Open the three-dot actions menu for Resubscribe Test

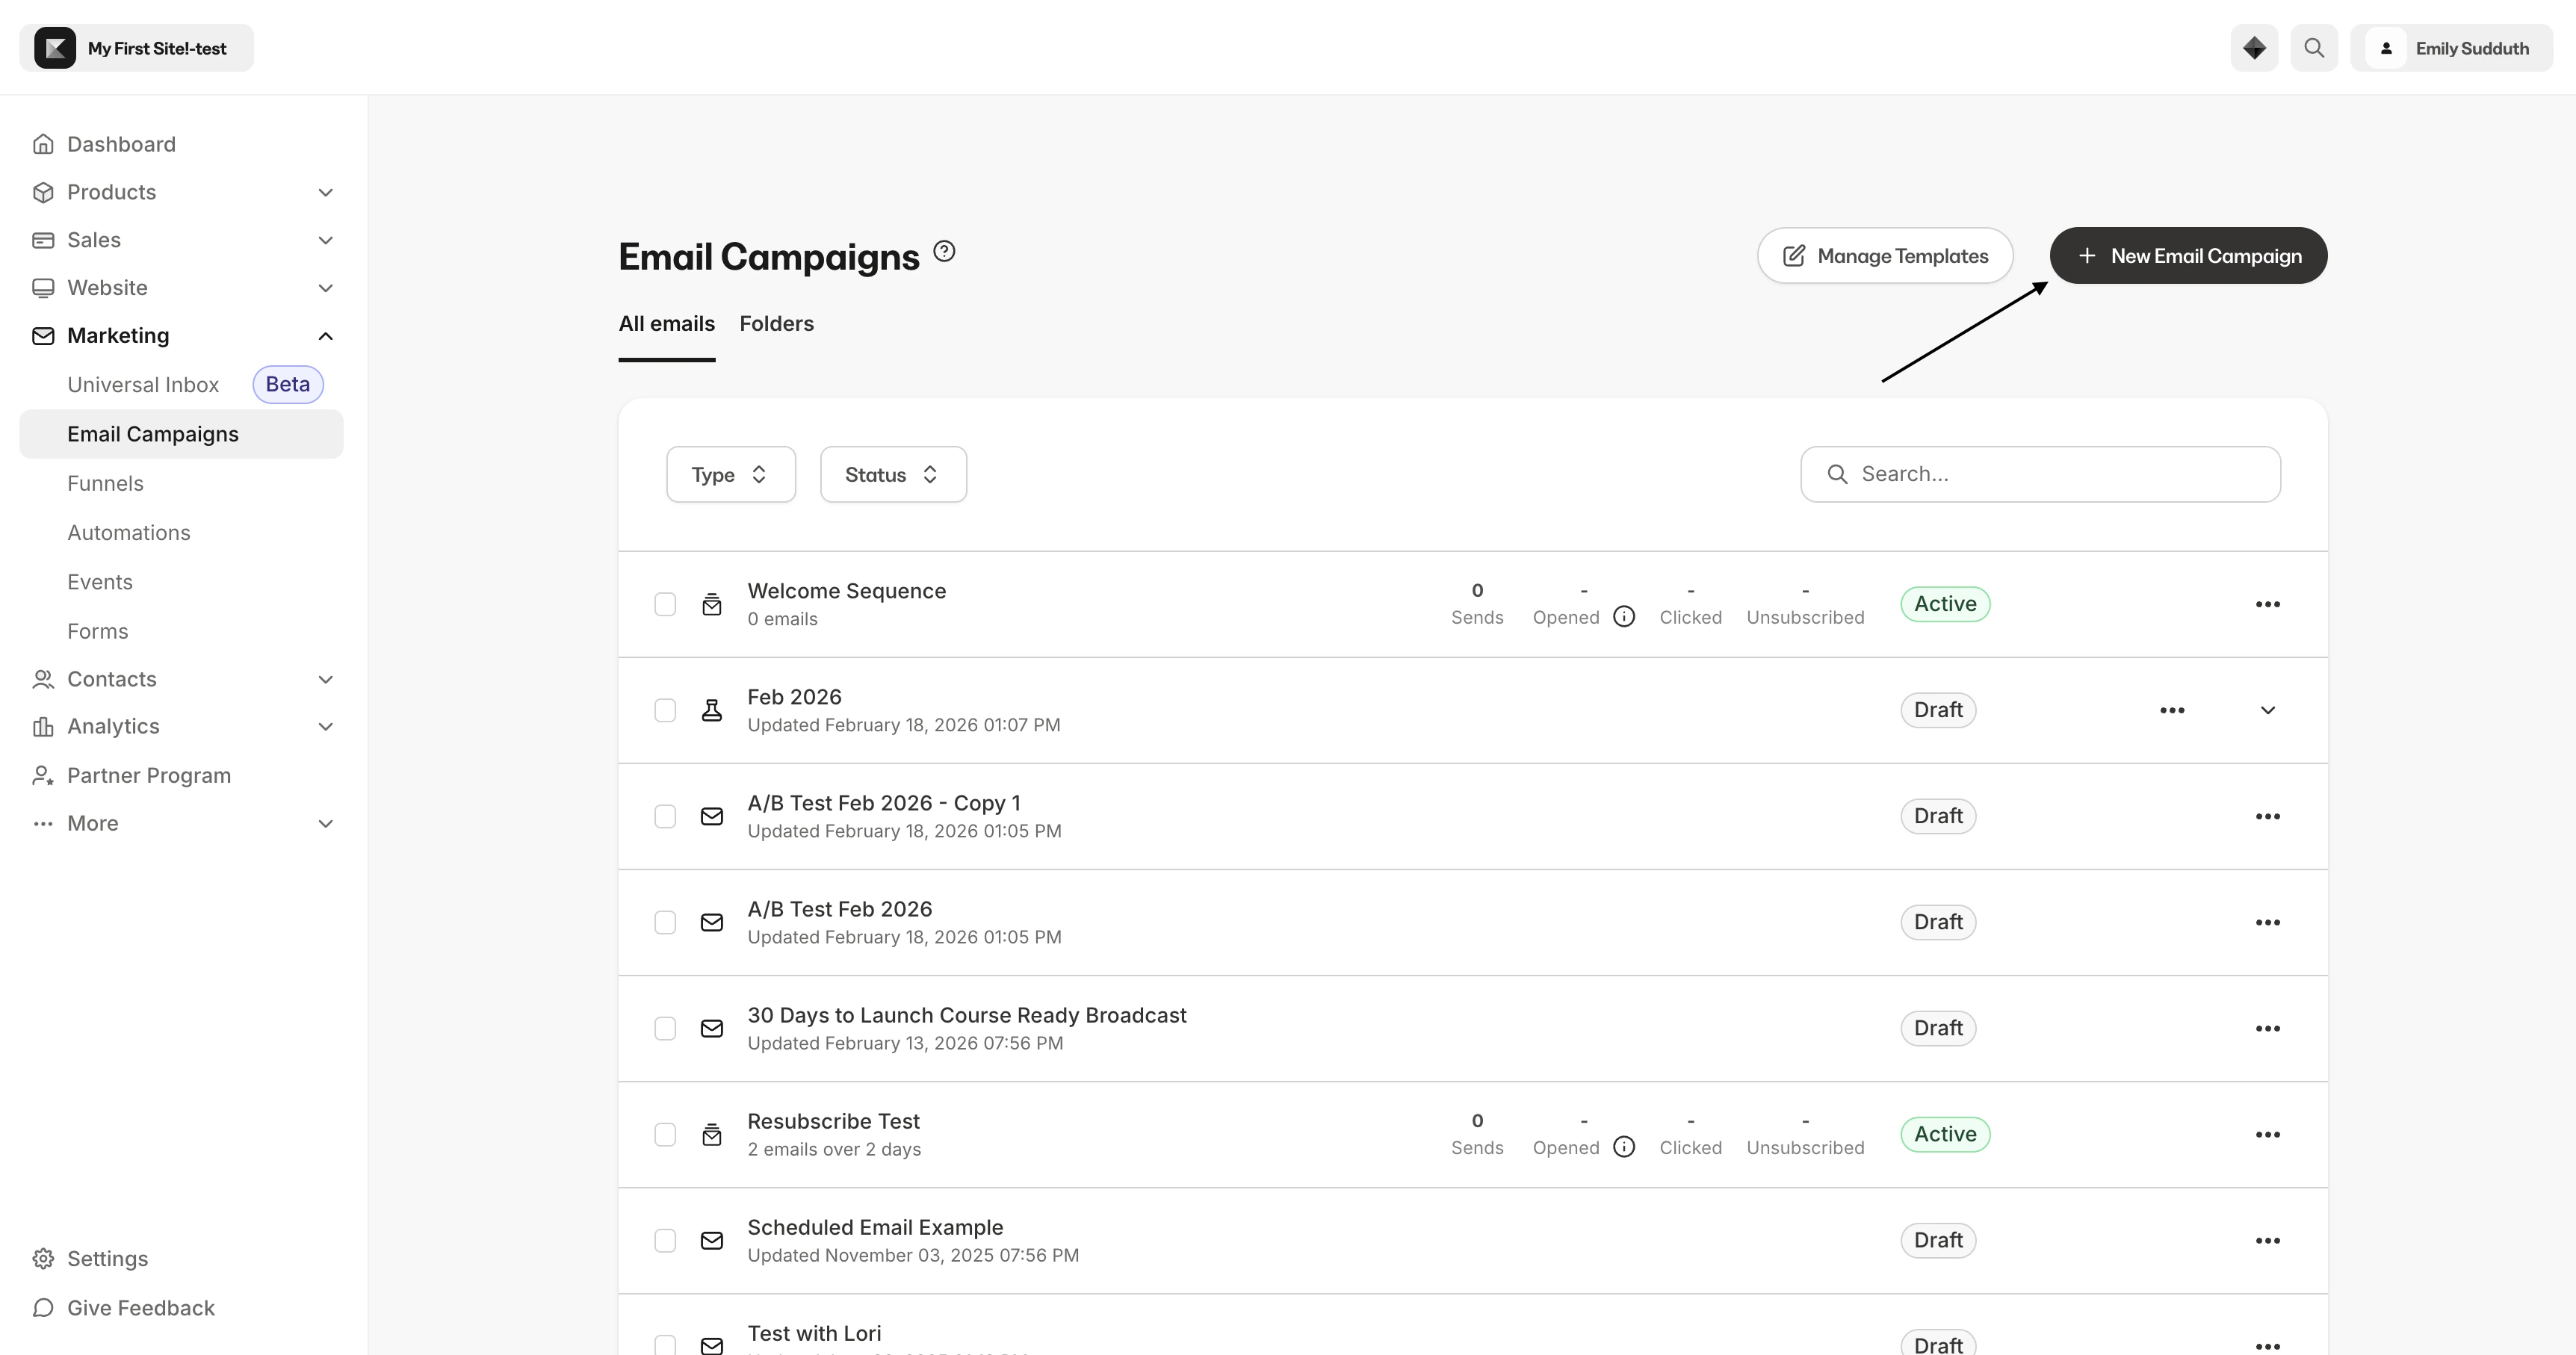(2267, 1134)
